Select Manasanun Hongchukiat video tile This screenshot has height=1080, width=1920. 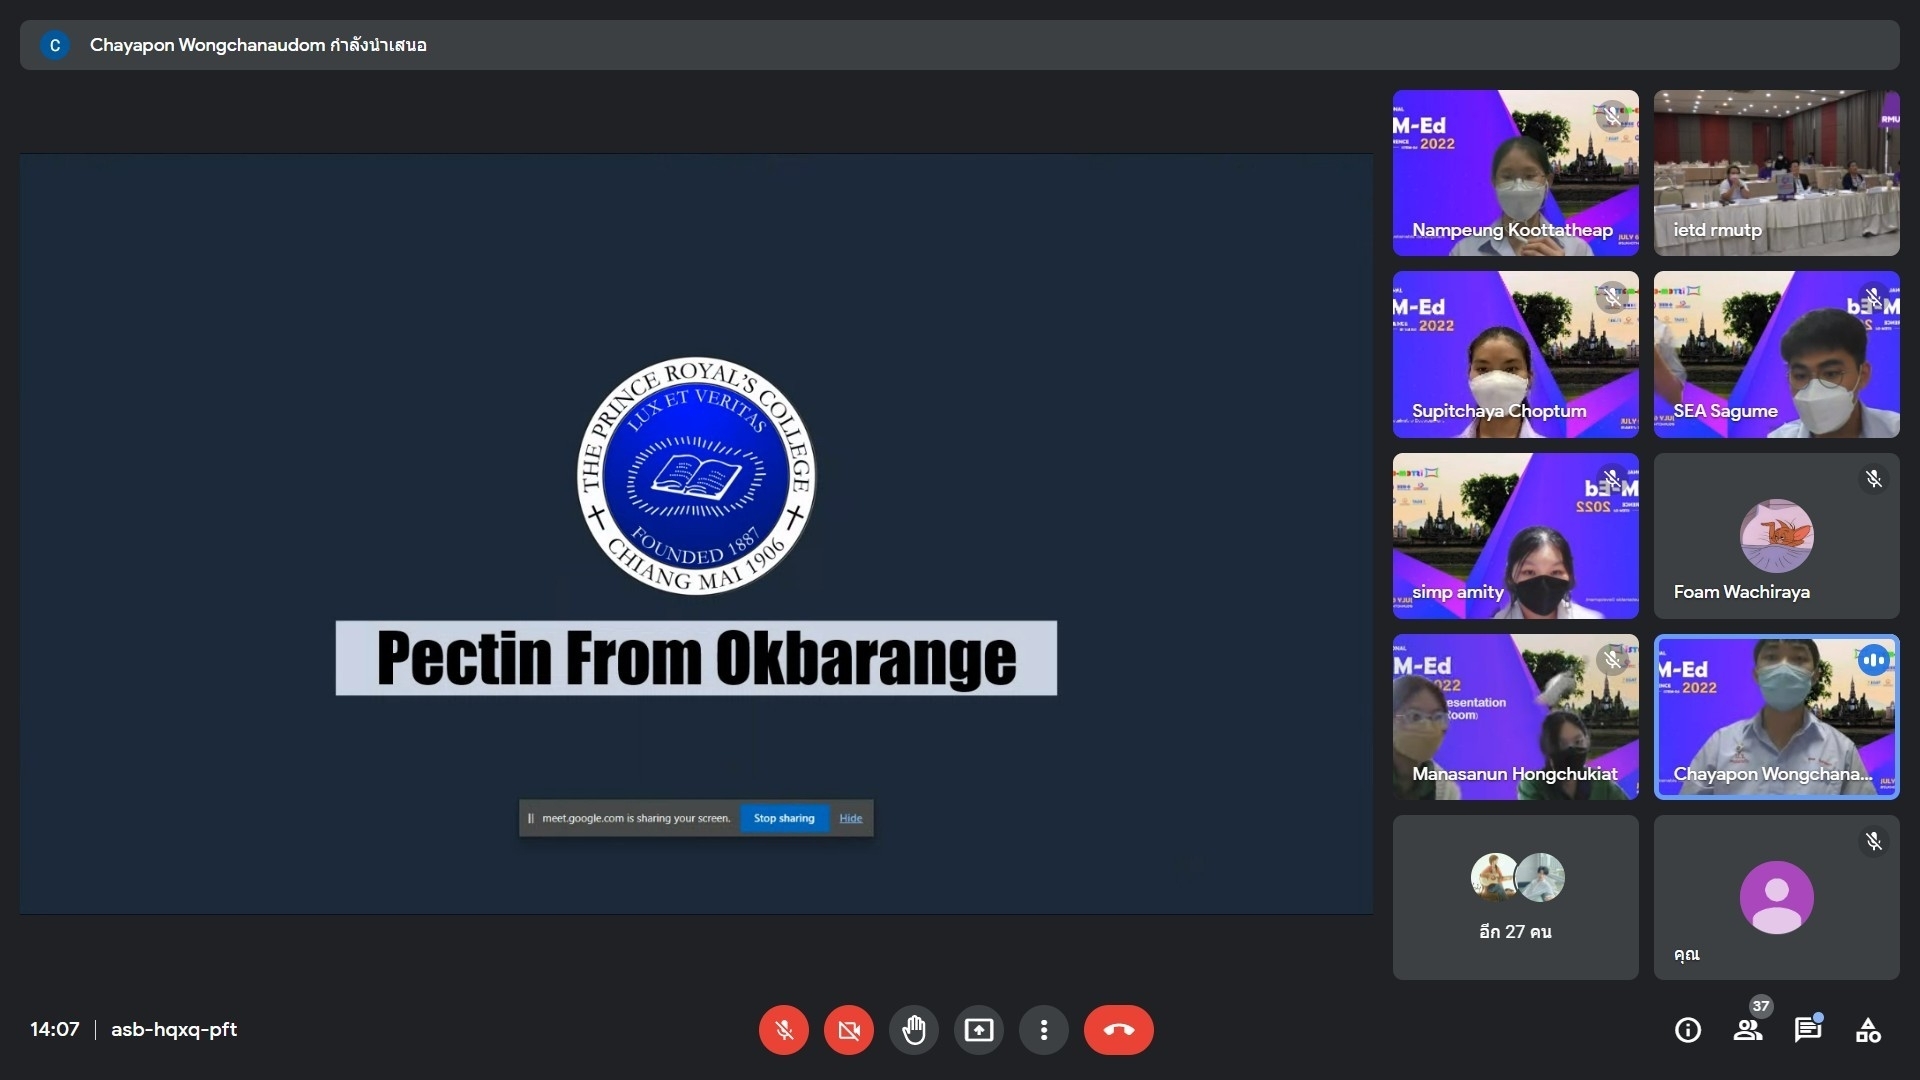coord(1516,717)
